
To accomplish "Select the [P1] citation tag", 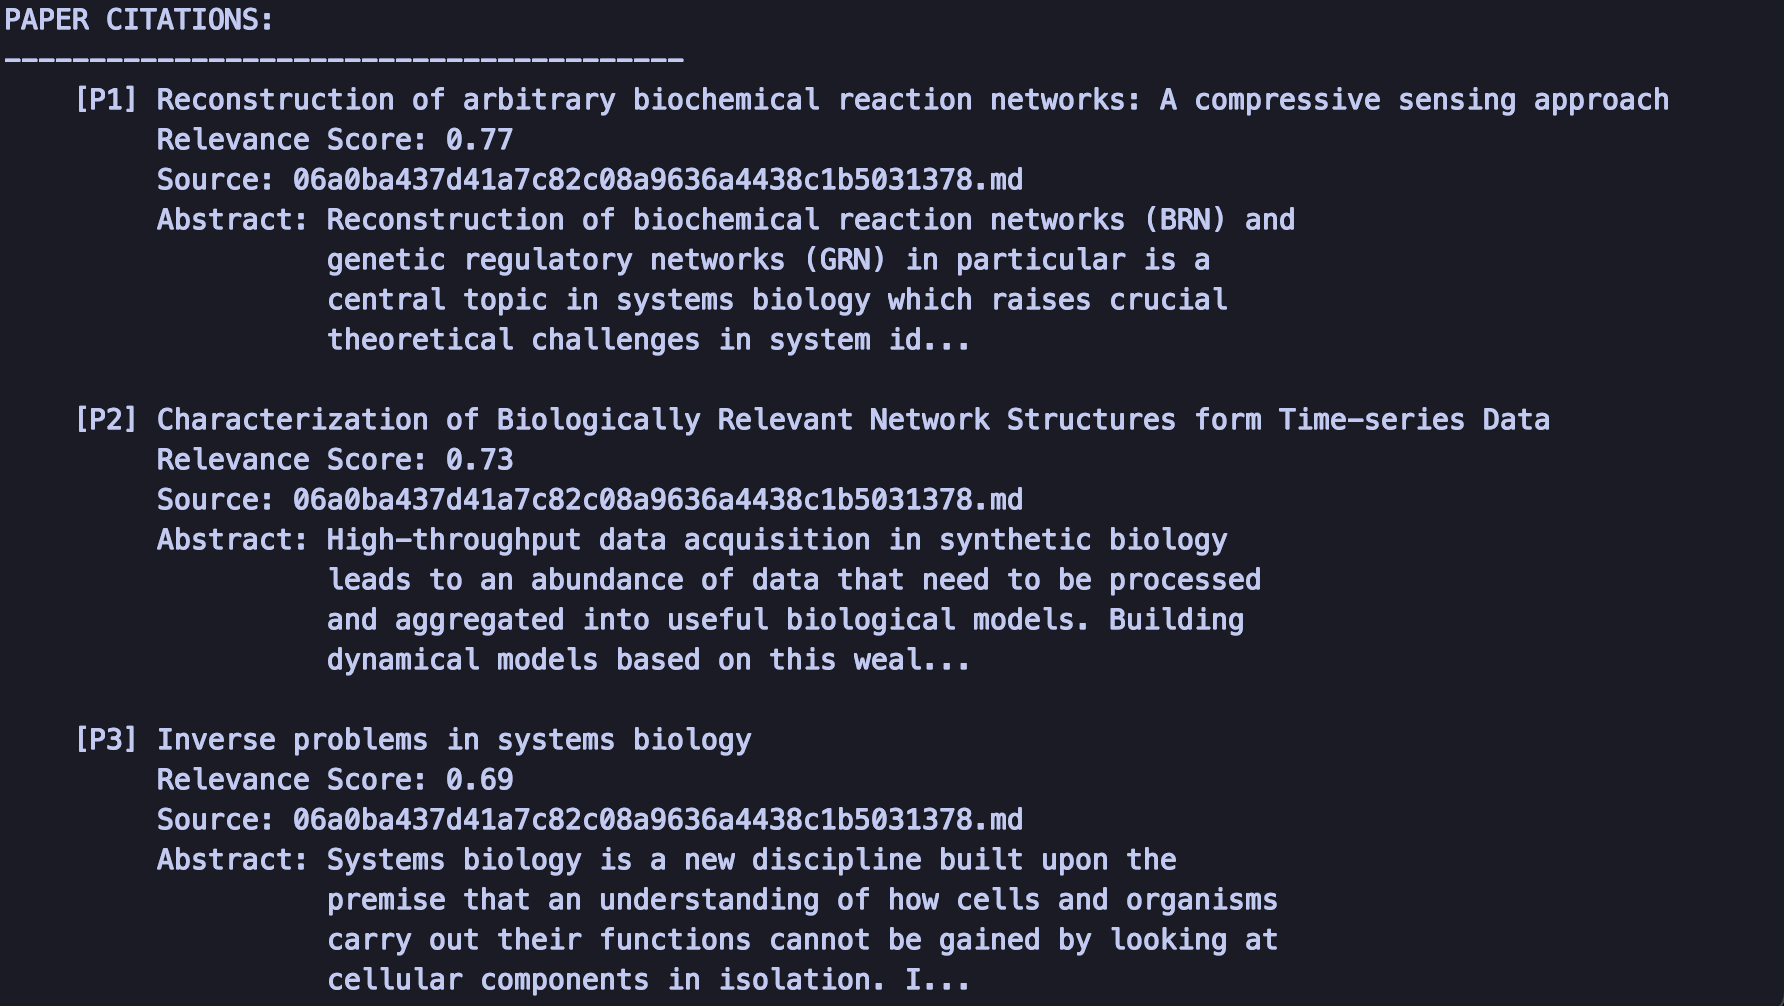I will [x=105, y=100].
